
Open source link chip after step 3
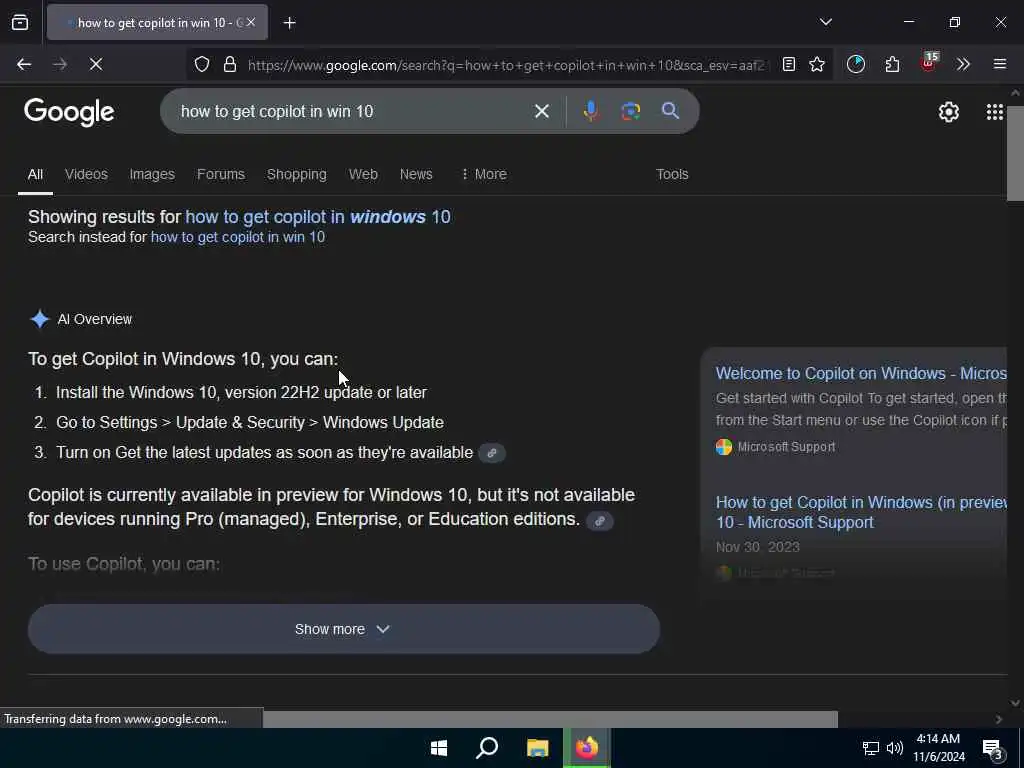click(x=492, y=453)
